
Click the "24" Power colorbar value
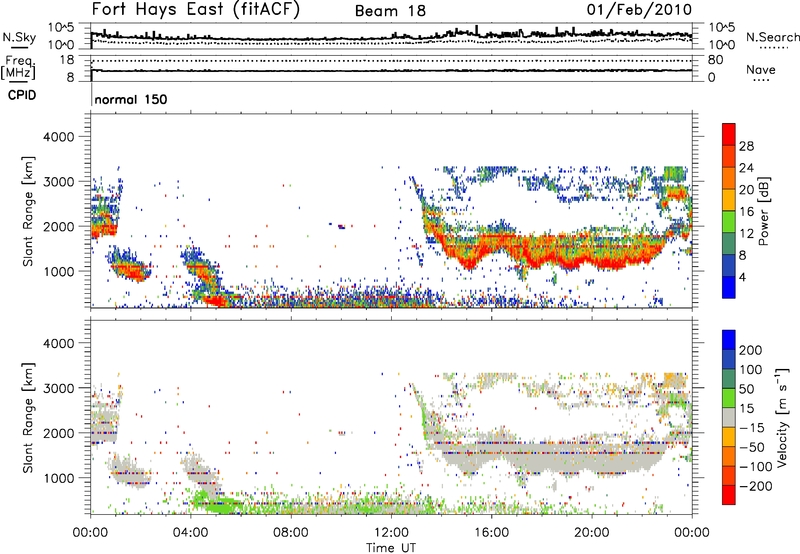746,168
